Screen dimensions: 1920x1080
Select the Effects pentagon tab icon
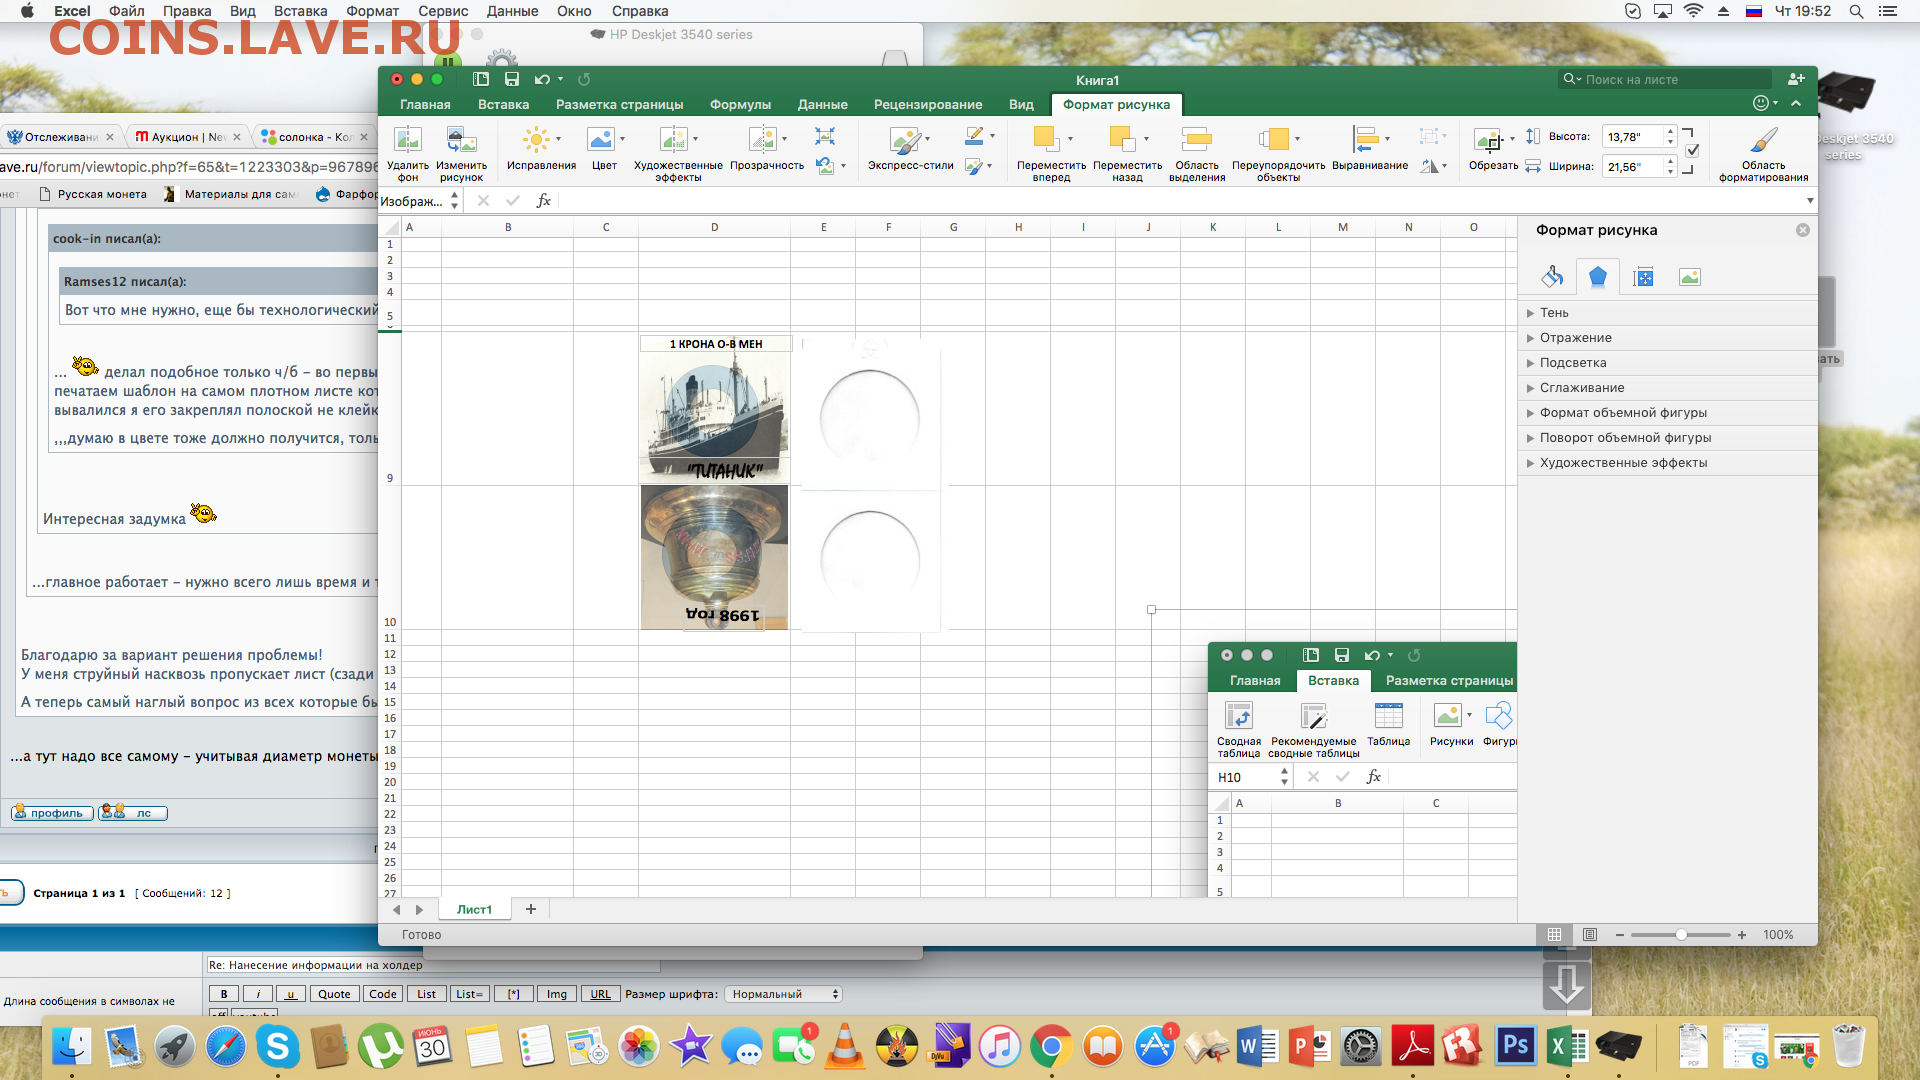(1598, 277)
